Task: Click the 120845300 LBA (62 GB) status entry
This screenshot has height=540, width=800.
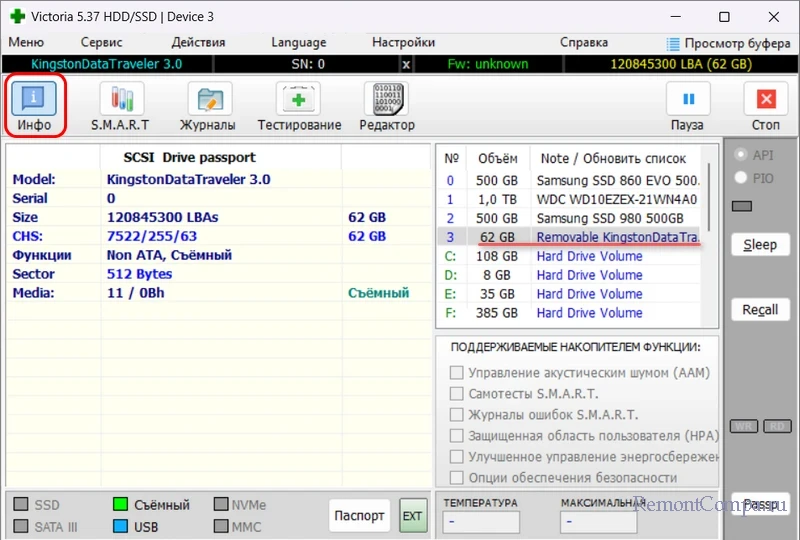Action: coord(681,64)
